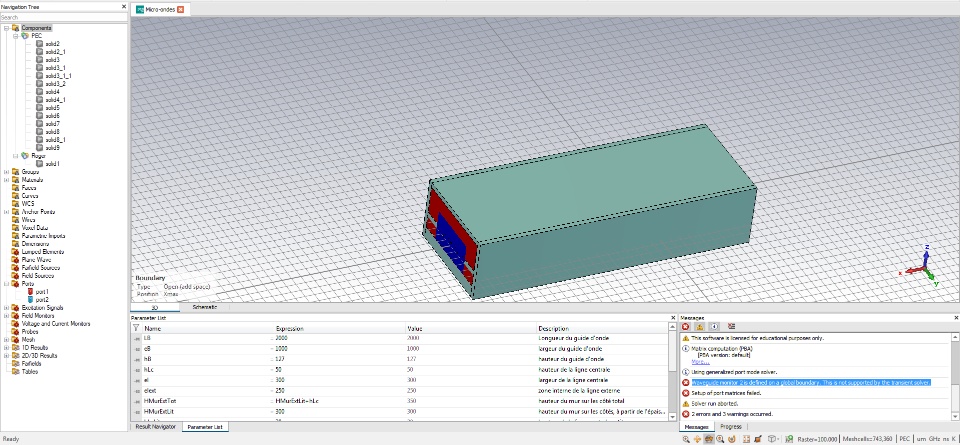Click the Farfield Sources folder icon

(x=15, y=267)
